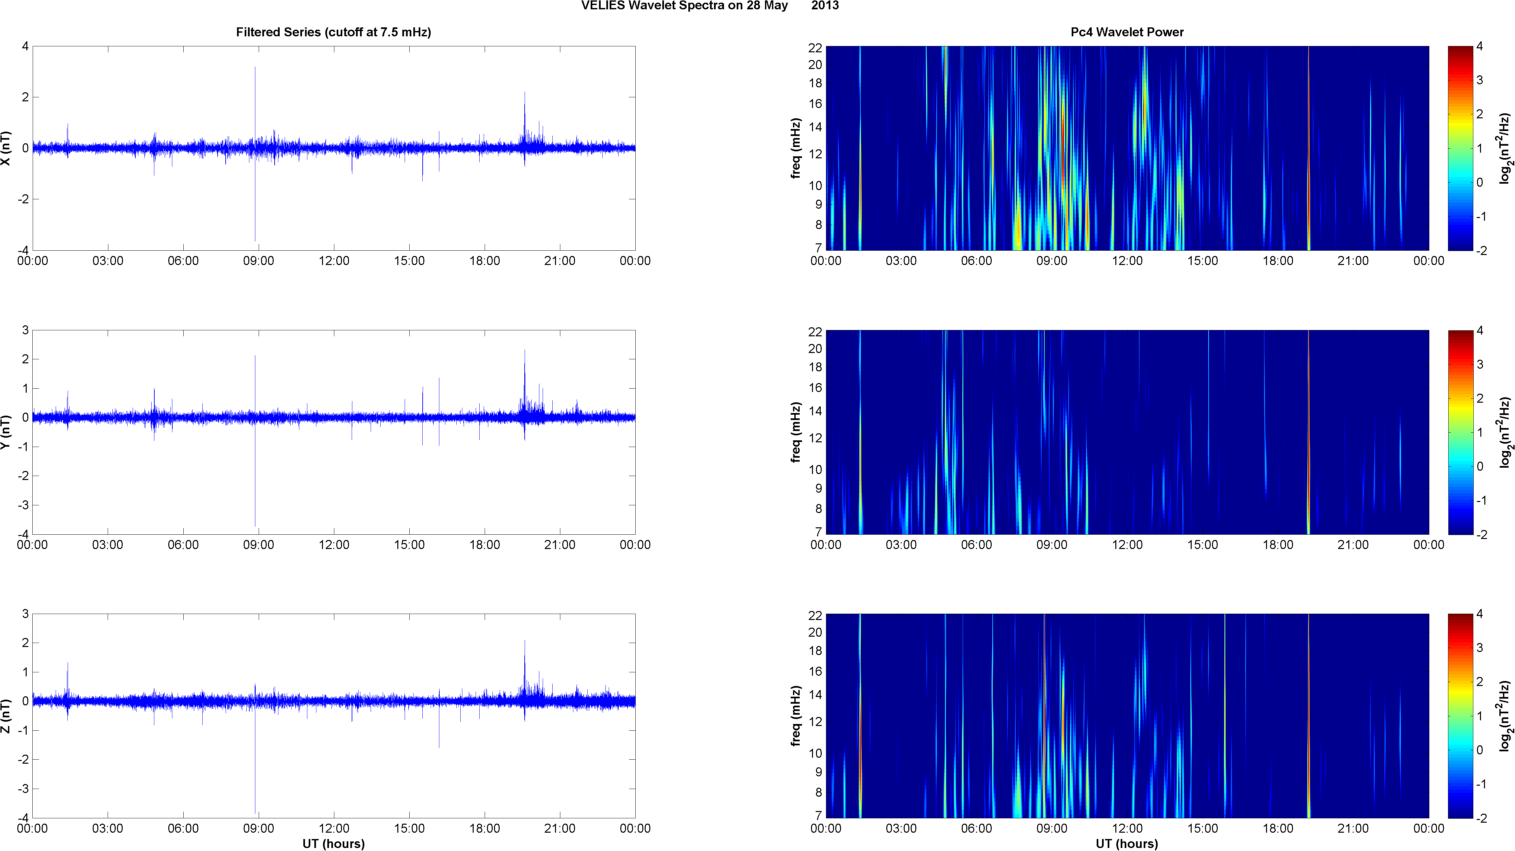Click "freq (mHz)" label of the bottom wavelet plot

tap(796, 716)
